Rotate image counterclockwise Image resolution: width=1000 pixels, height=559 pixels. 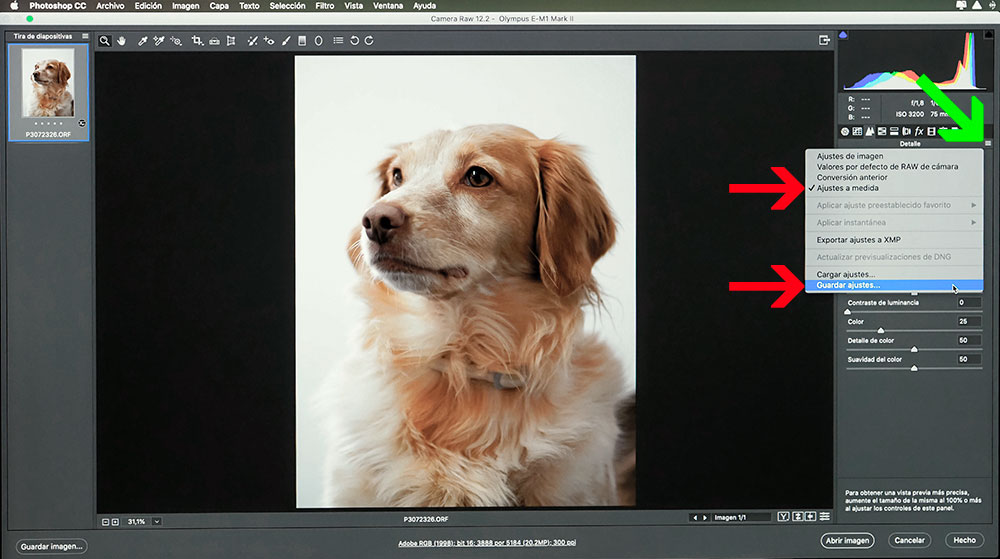point(355,41)
